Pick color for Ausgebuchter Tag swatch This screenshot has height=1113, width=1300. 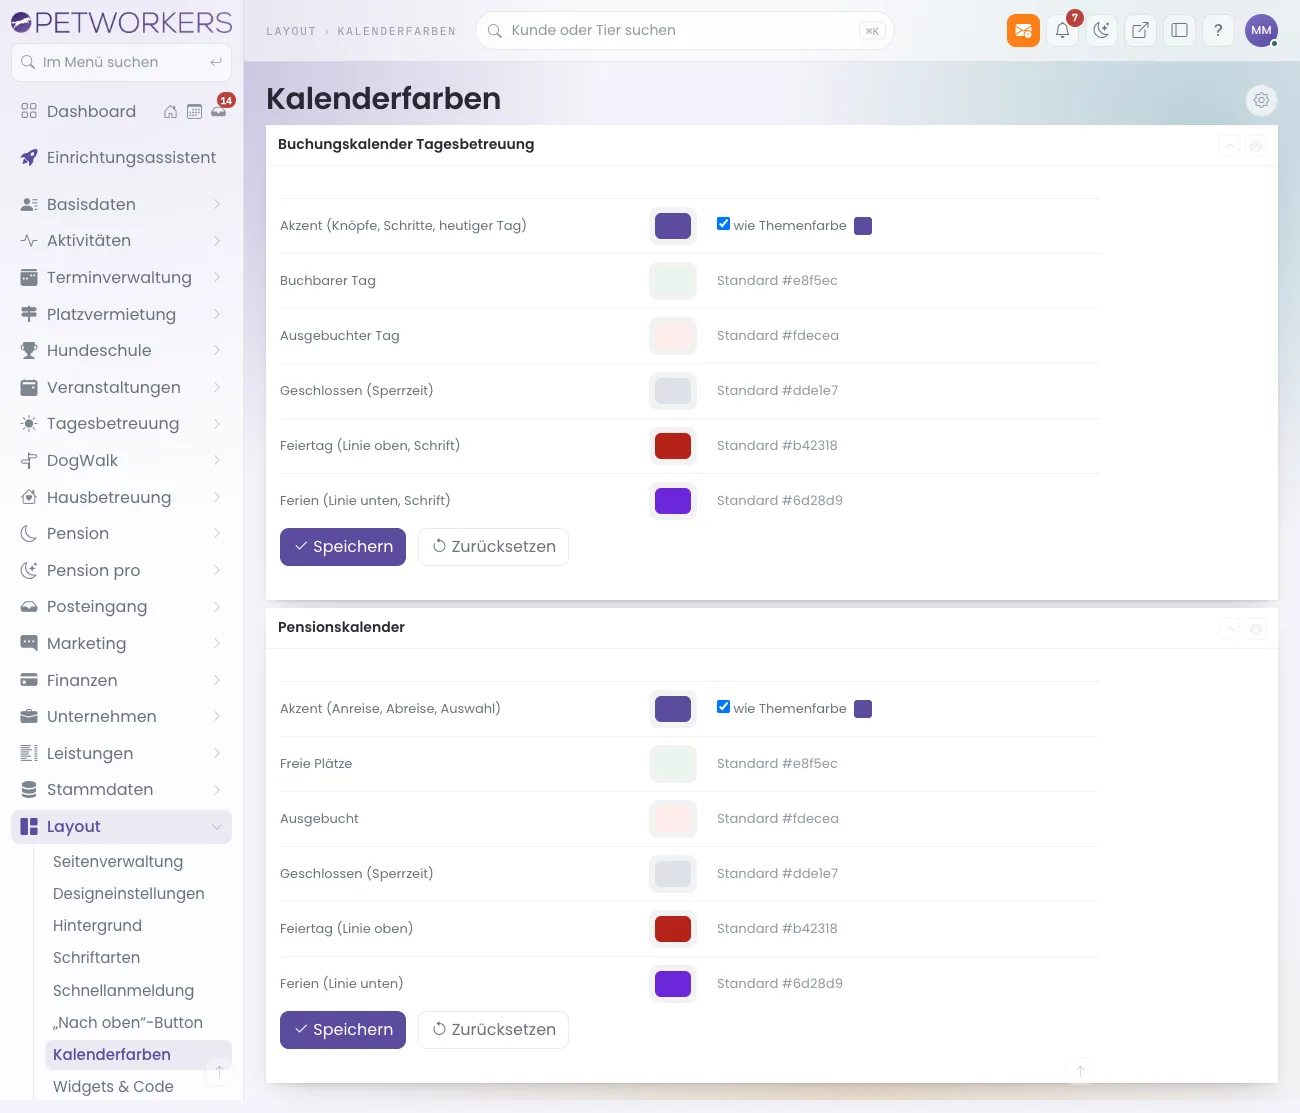[x=673, y=336]
